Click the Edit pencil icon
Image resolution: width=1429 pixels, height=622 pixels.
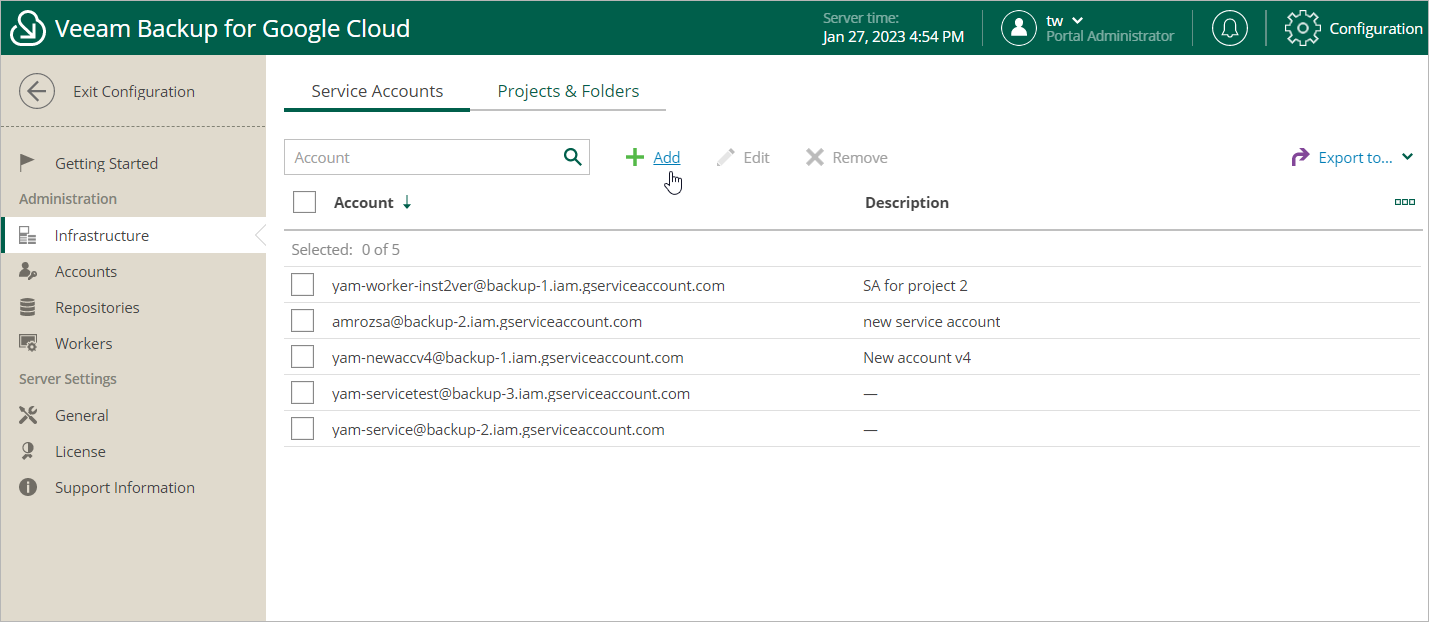tap(726, 157)
